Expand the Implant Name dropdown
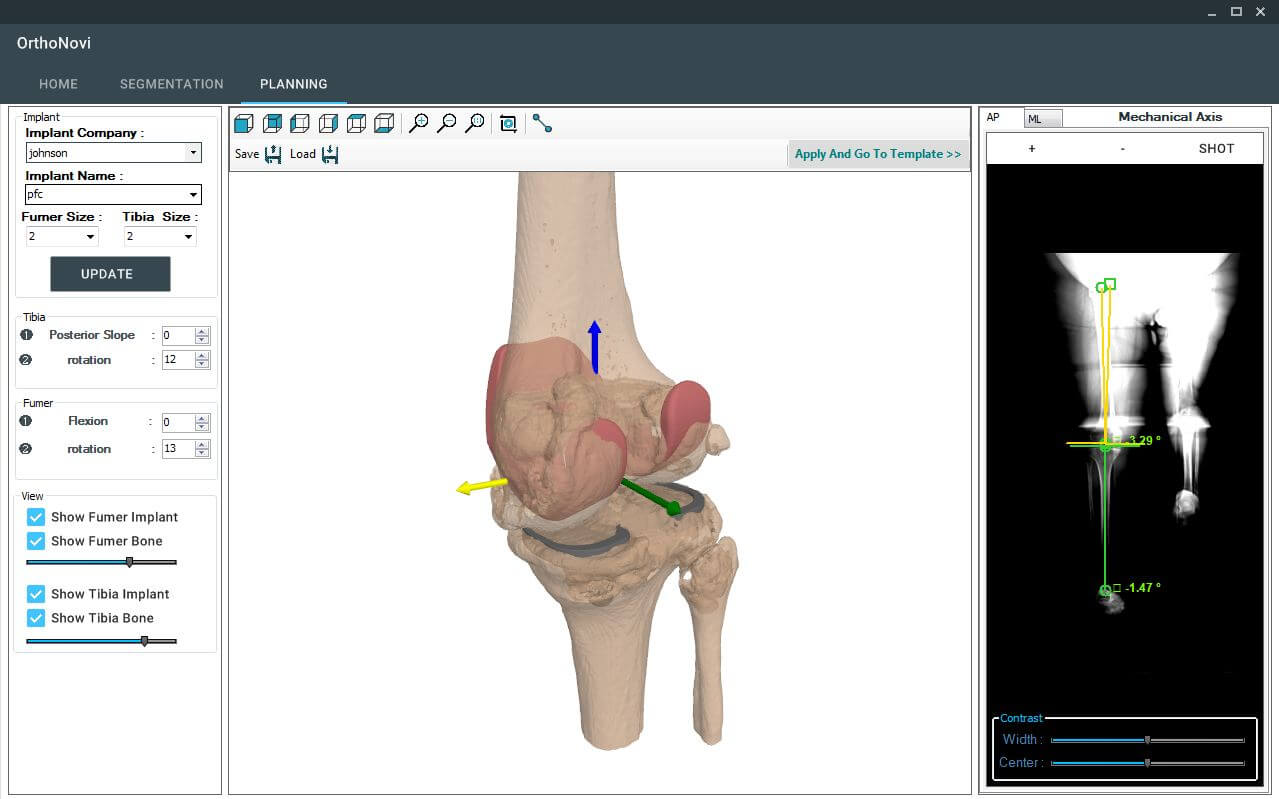1279x799 pixels. tap(193, 195)
